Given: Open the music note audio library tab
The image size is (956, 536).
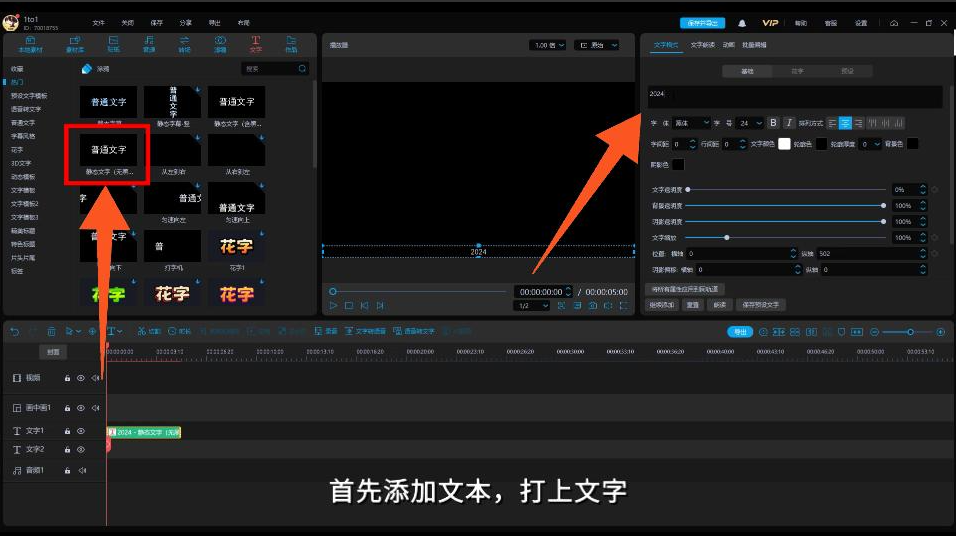Looking at the screenshot, I should [149, 45].
